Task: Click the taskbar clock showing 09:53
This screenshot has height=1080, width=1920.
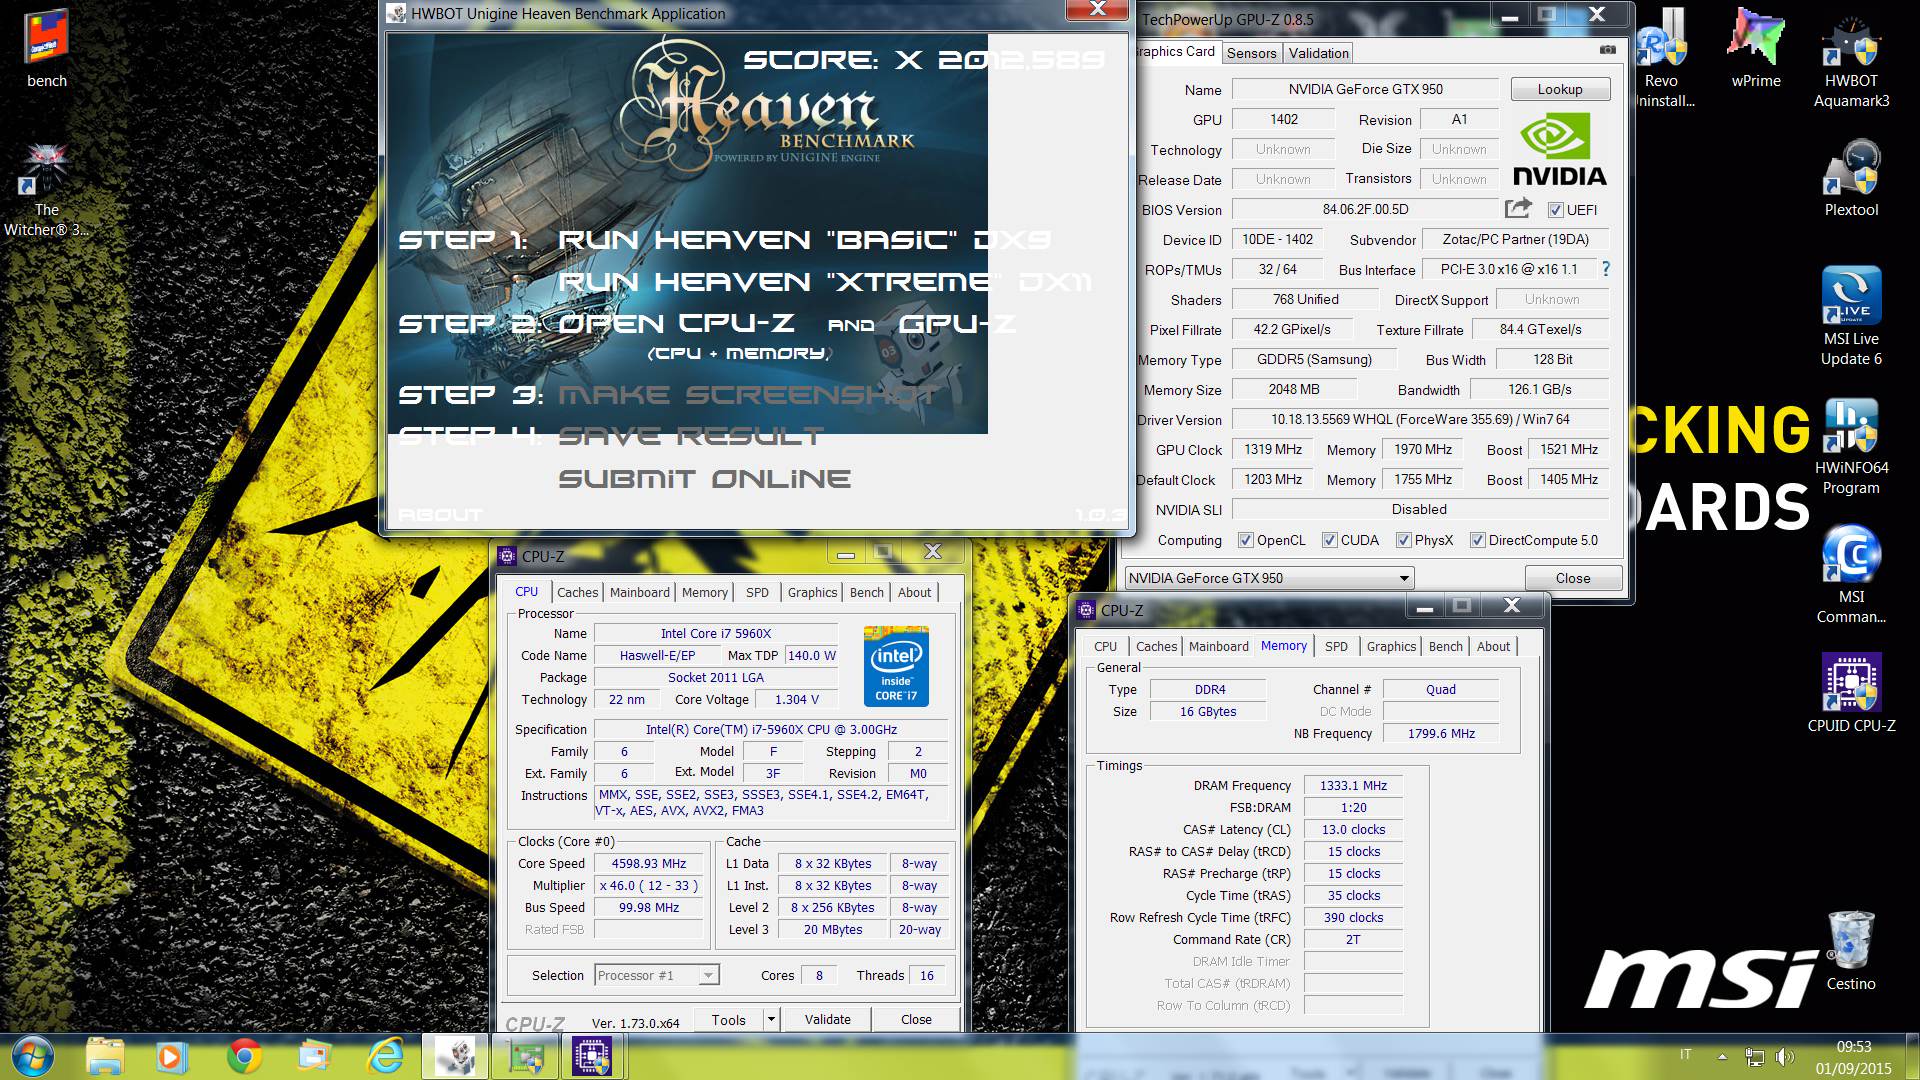Action: coord(1853,1047)
